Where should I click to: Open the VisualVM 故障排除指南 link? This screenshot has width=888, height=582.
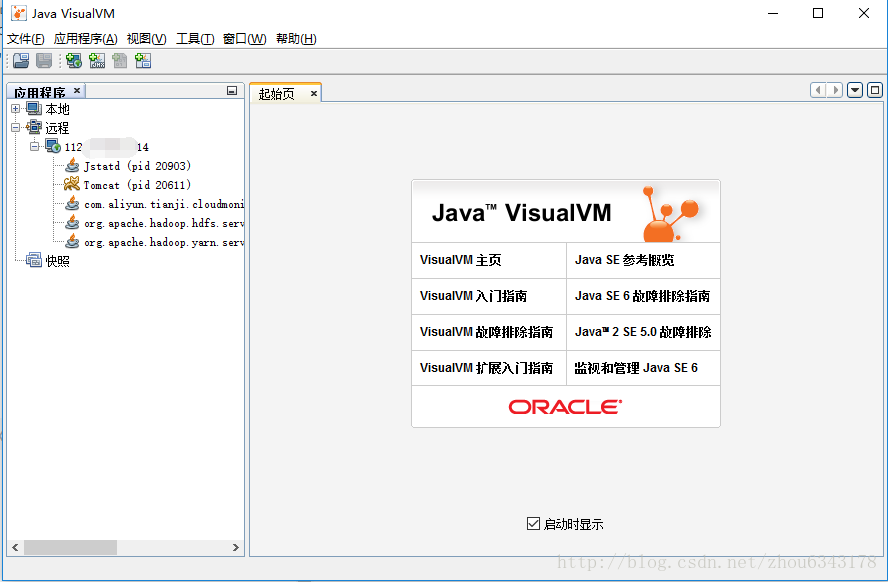click(486, 332)
